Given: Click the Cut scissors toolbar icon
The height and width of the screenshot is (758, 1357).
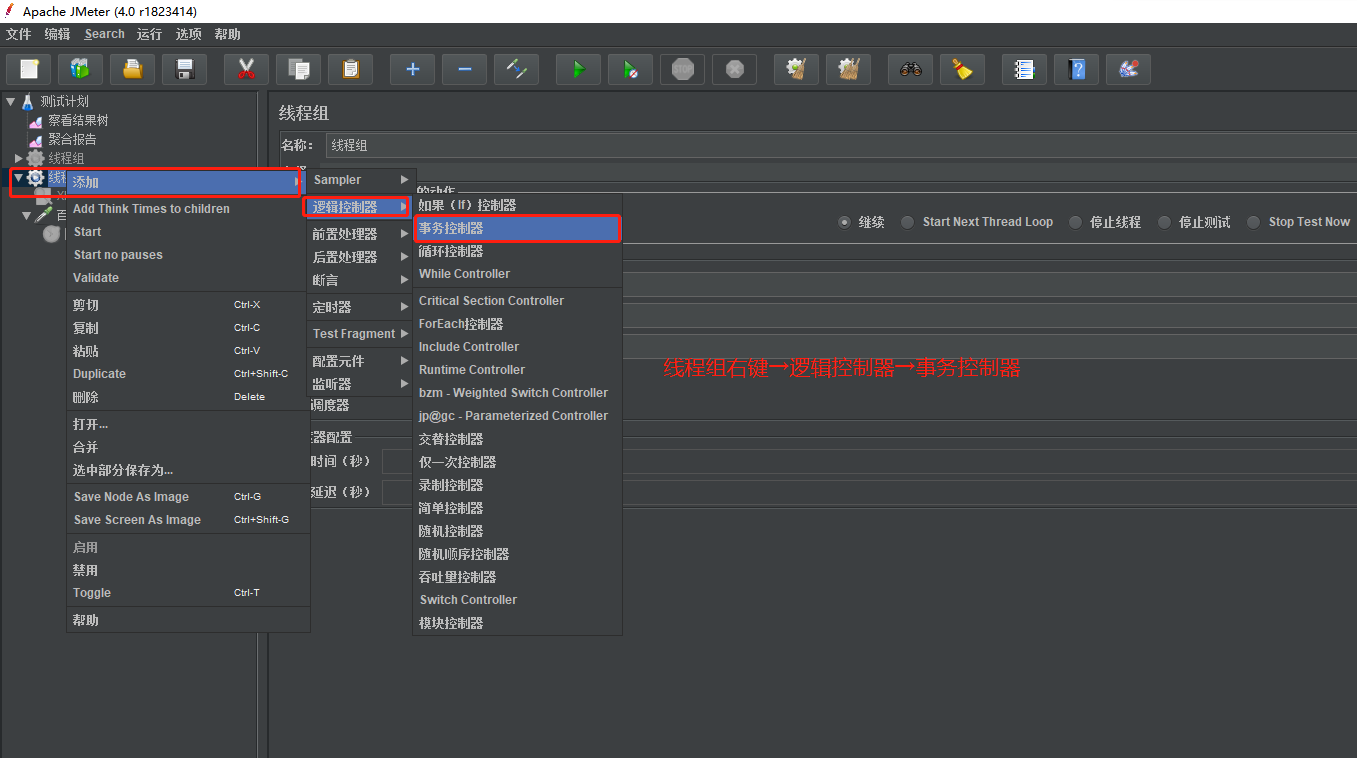Looking at the screenshot, I should [x=246, y=69].
